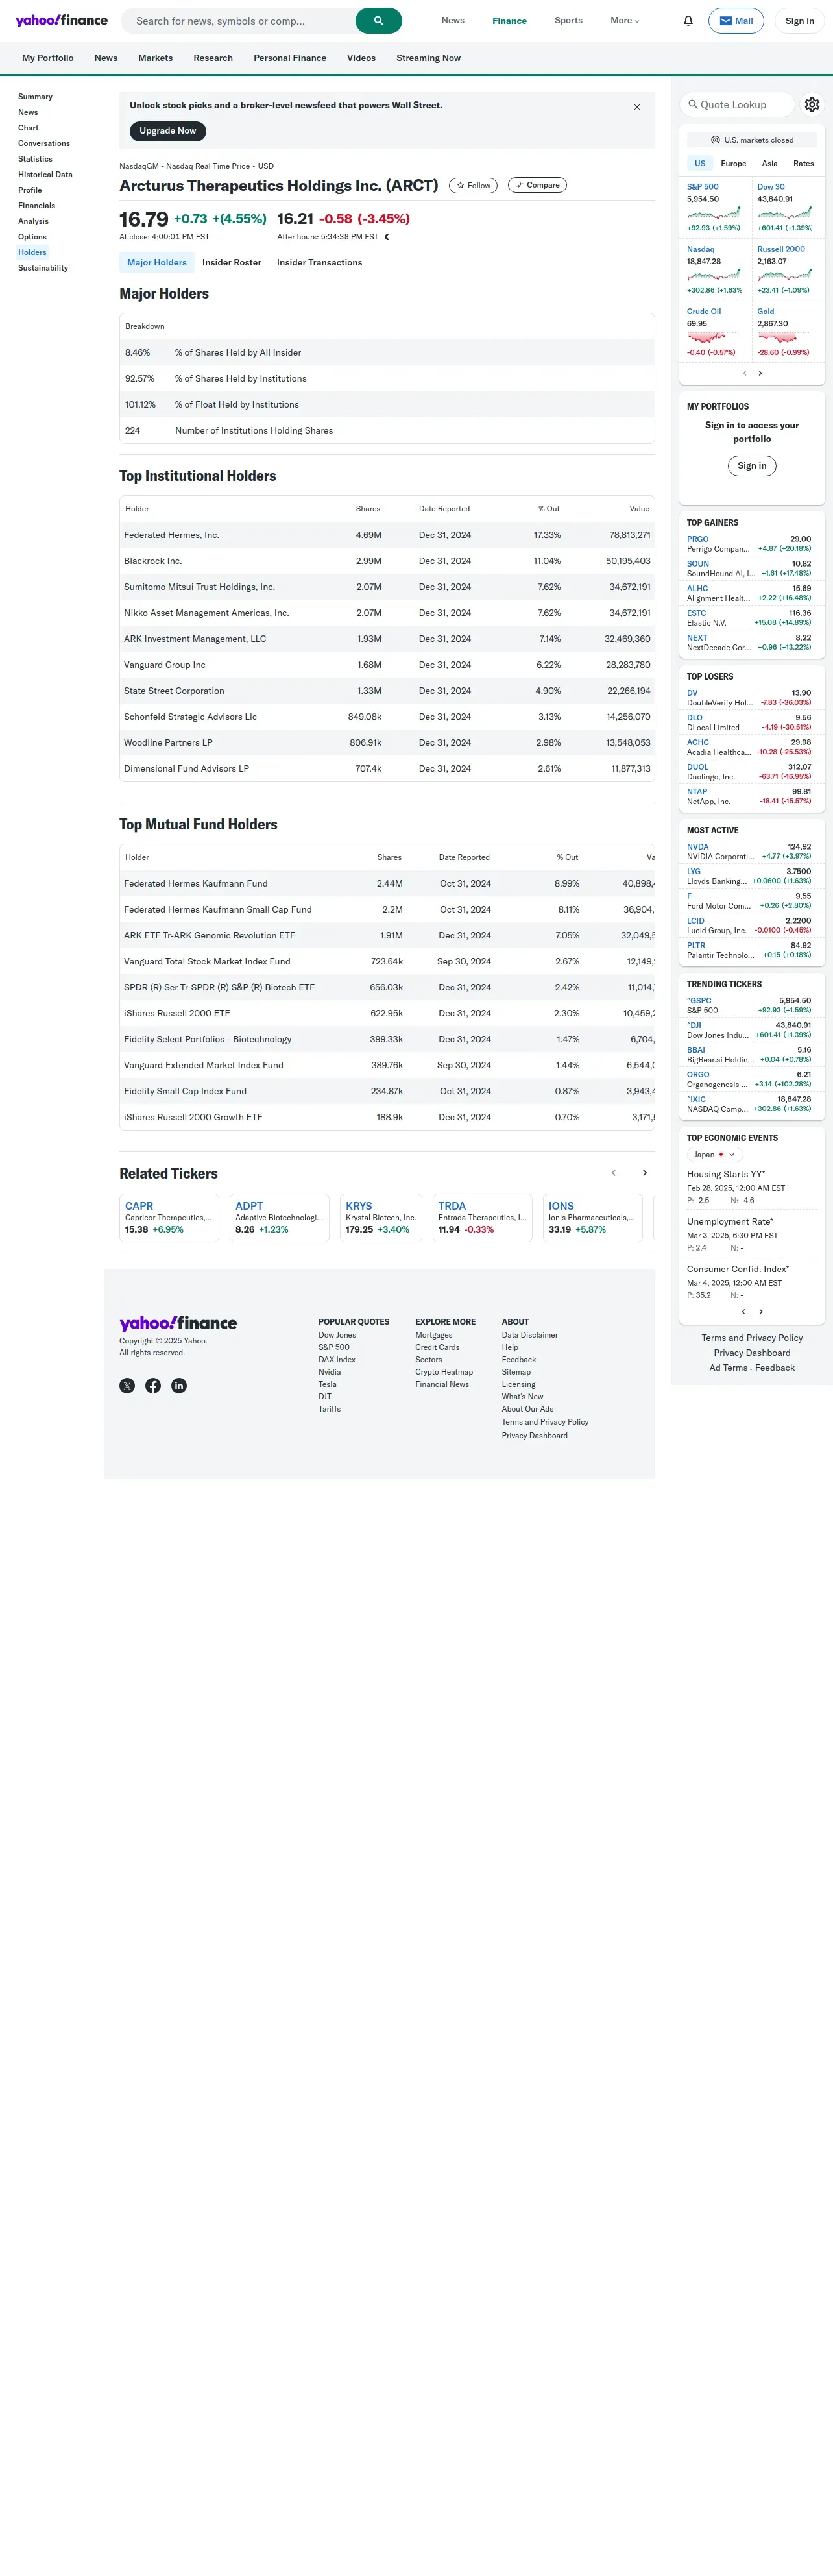The height and width of the screenshot is (2576, 833).
Task: Open Chart in the left sidebar
Action: coord(28,128)
